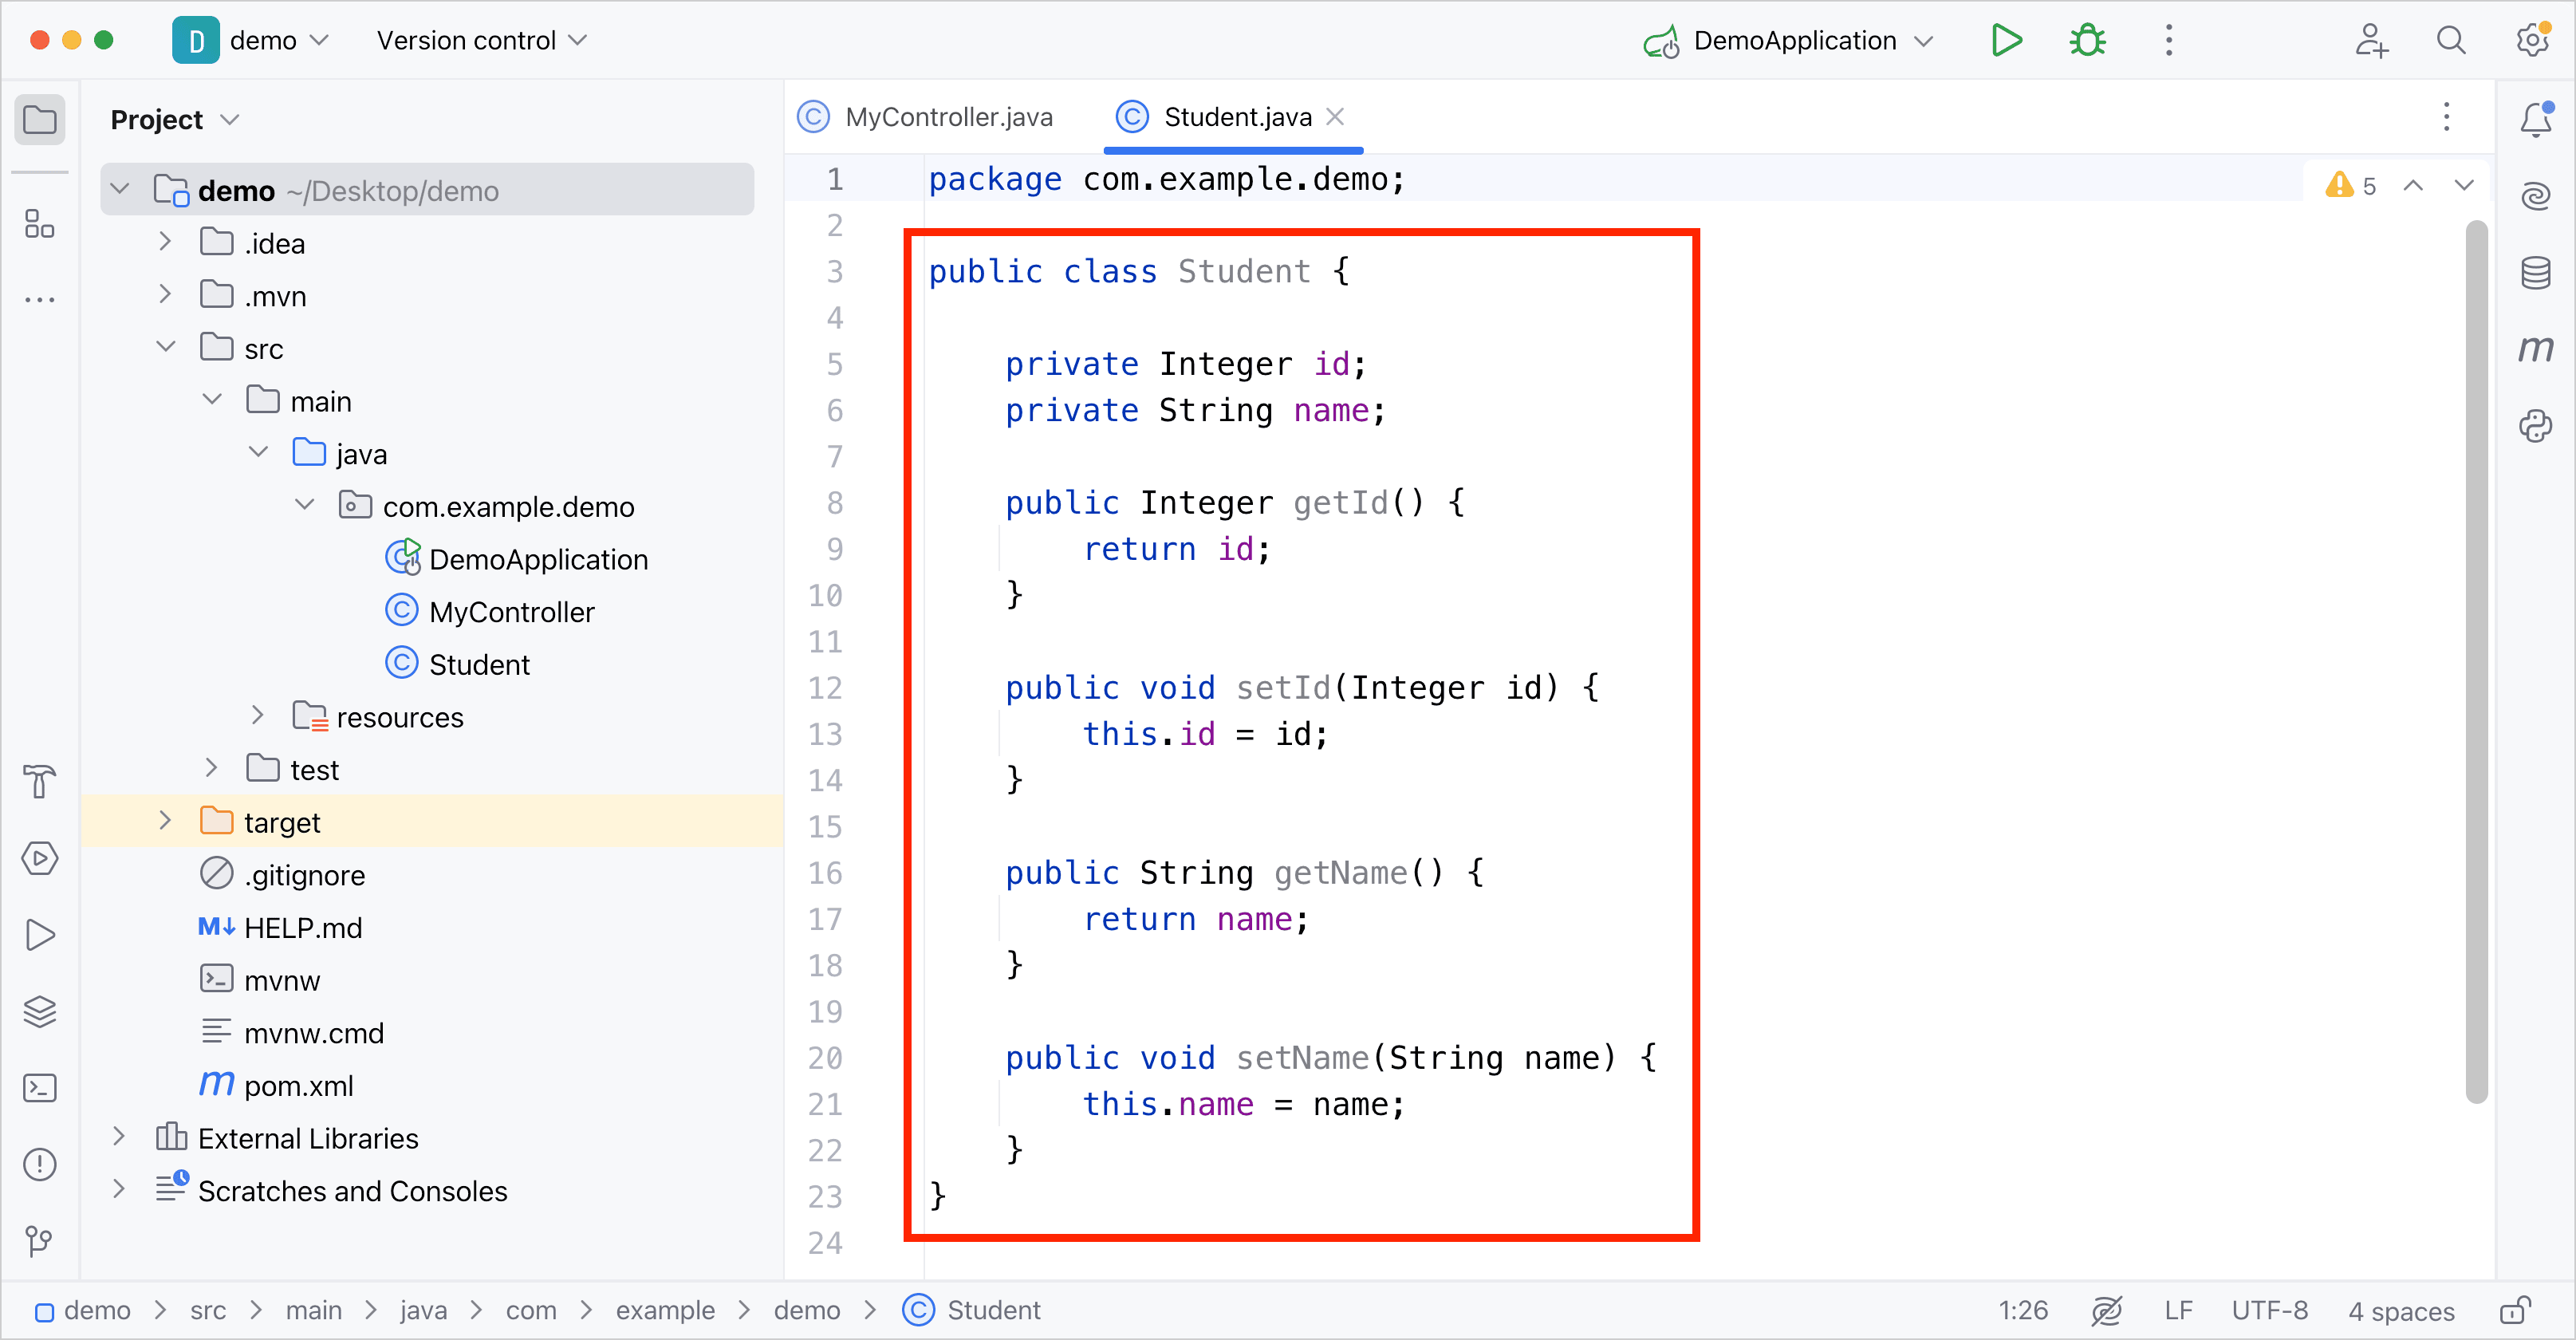Toggle the Project tool window folder button

point(40,120)
